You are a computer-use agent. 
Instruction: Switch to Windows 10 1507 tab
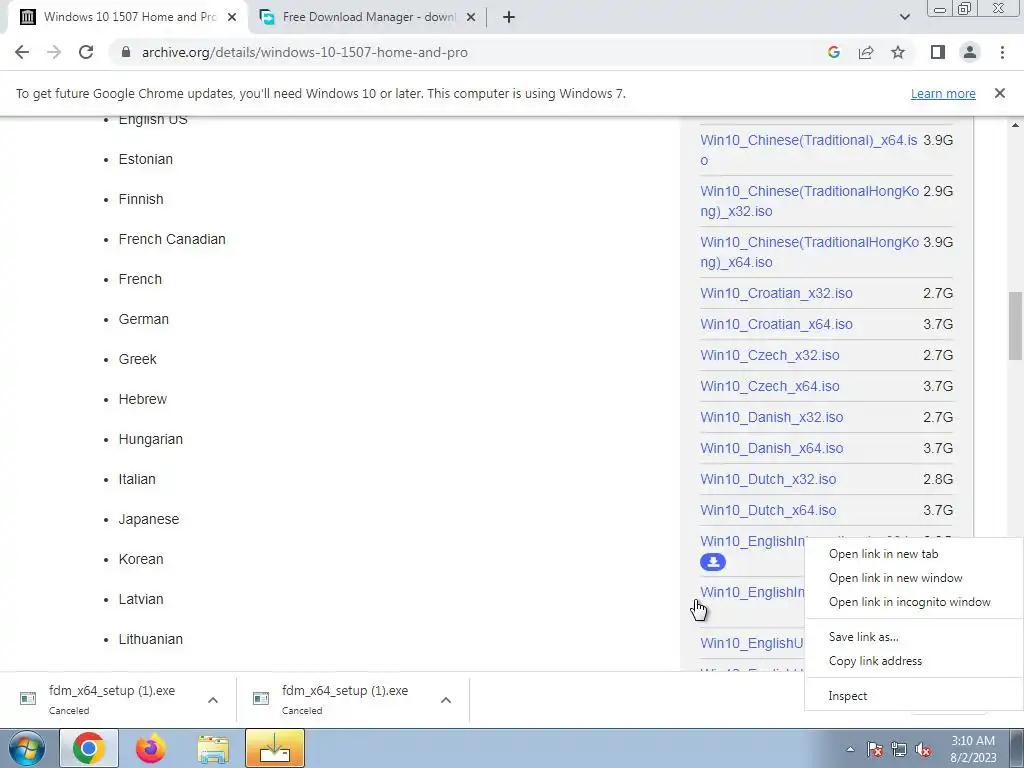[129, 17]
